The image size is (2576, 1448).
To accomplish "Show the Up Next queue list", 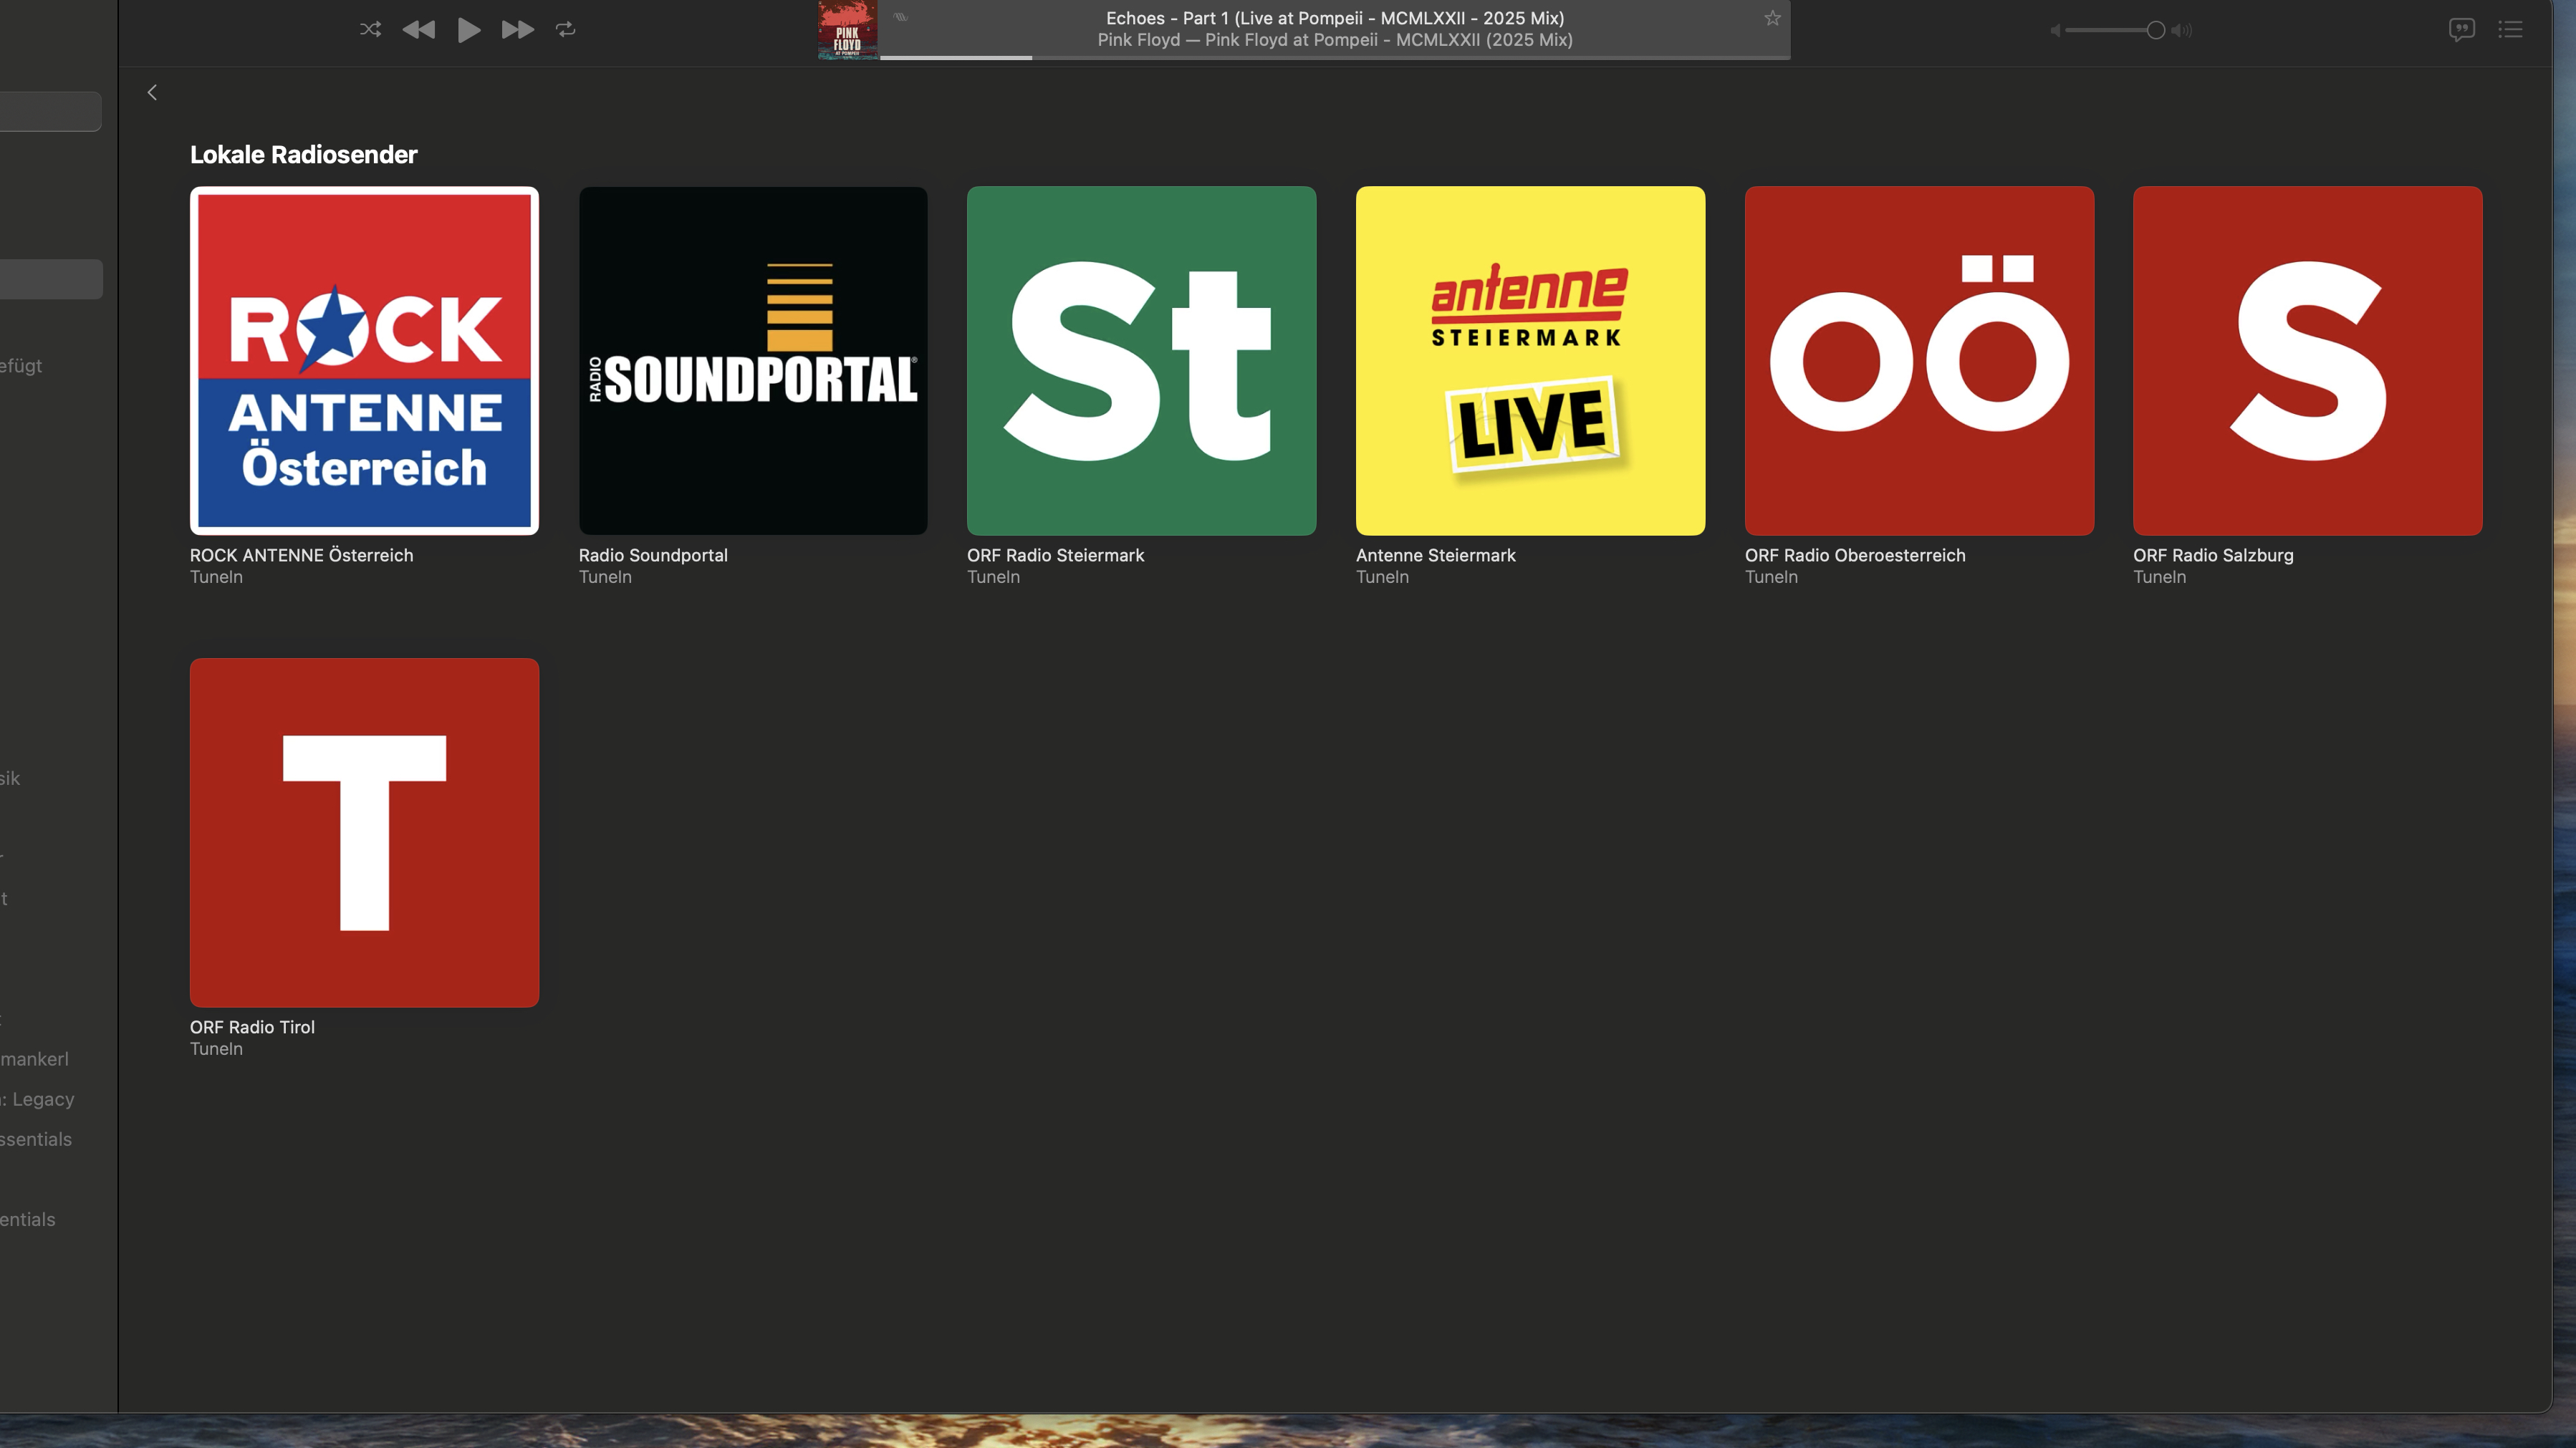I will (2510, 29).
